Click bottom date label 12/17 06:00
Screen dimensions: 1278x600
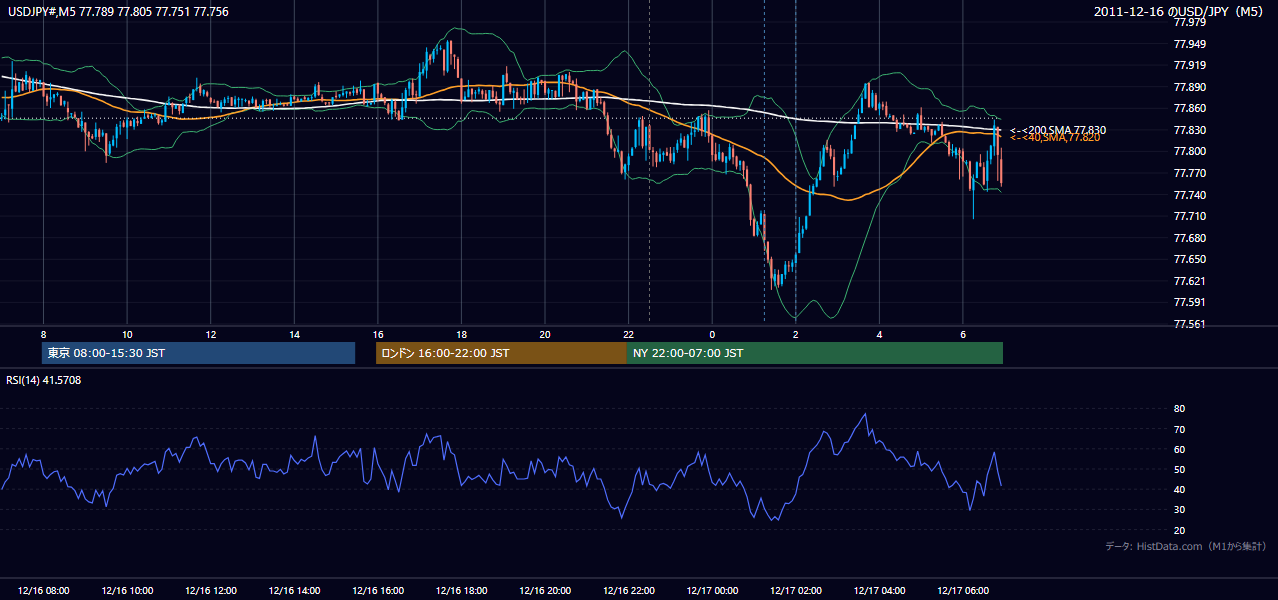pyautogui.click(x=963, y=591)
